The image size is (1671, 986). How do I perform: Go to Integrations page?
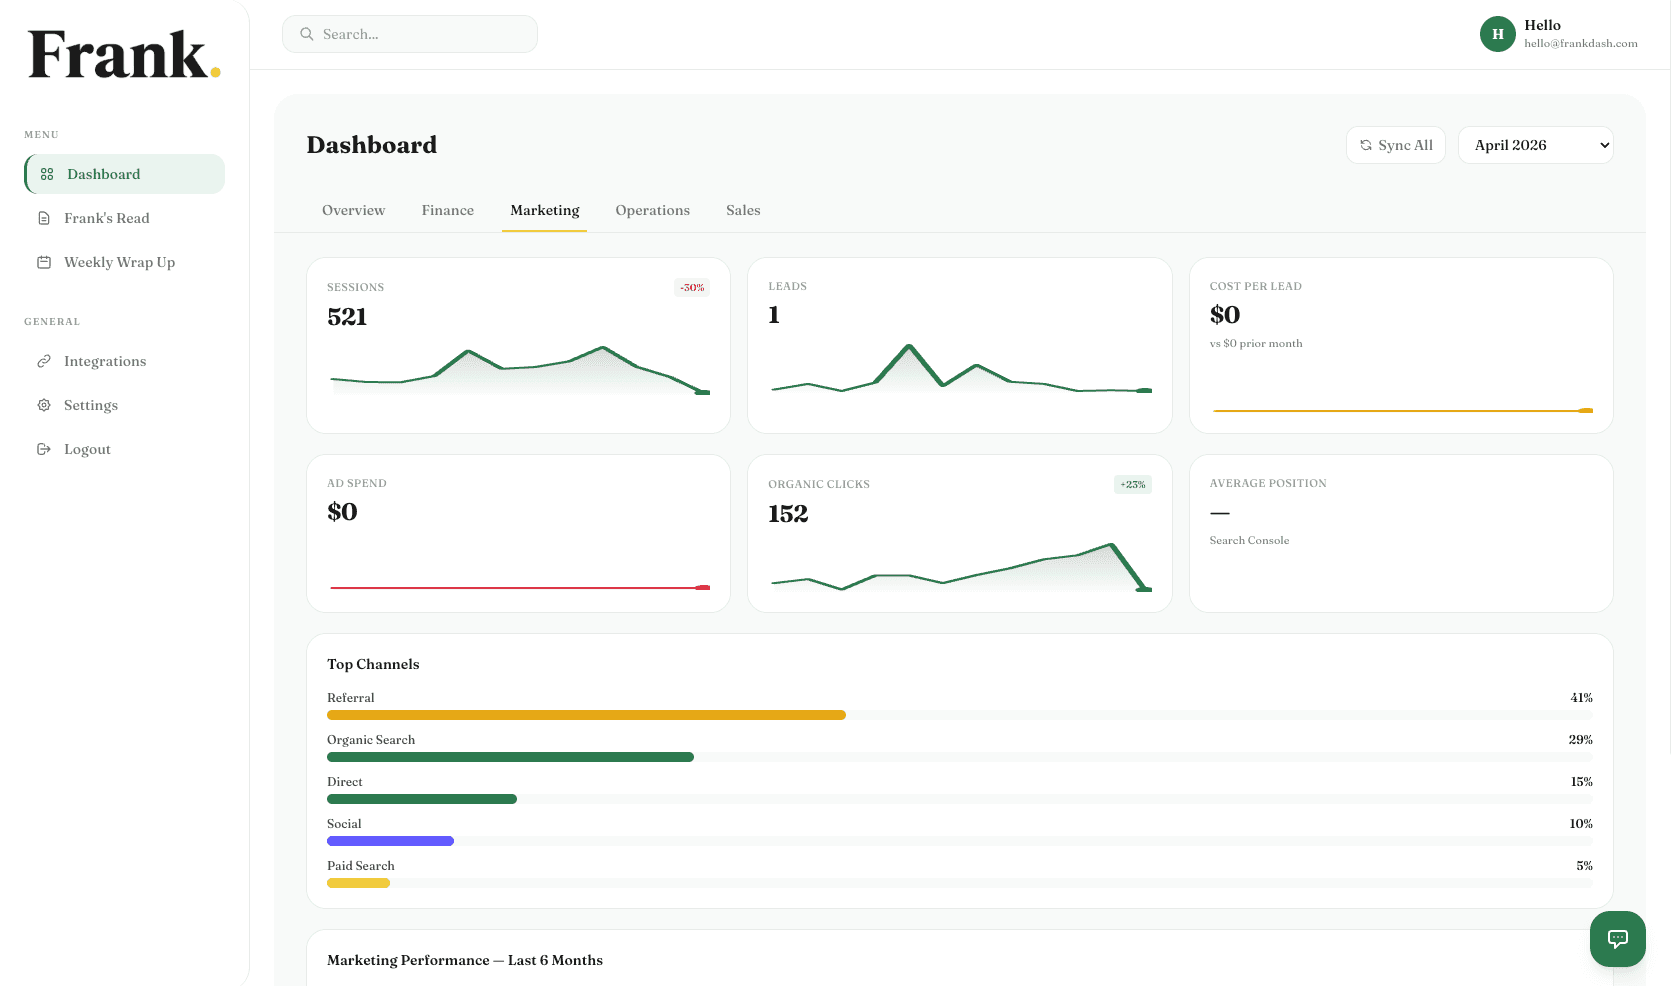[125, 361]
